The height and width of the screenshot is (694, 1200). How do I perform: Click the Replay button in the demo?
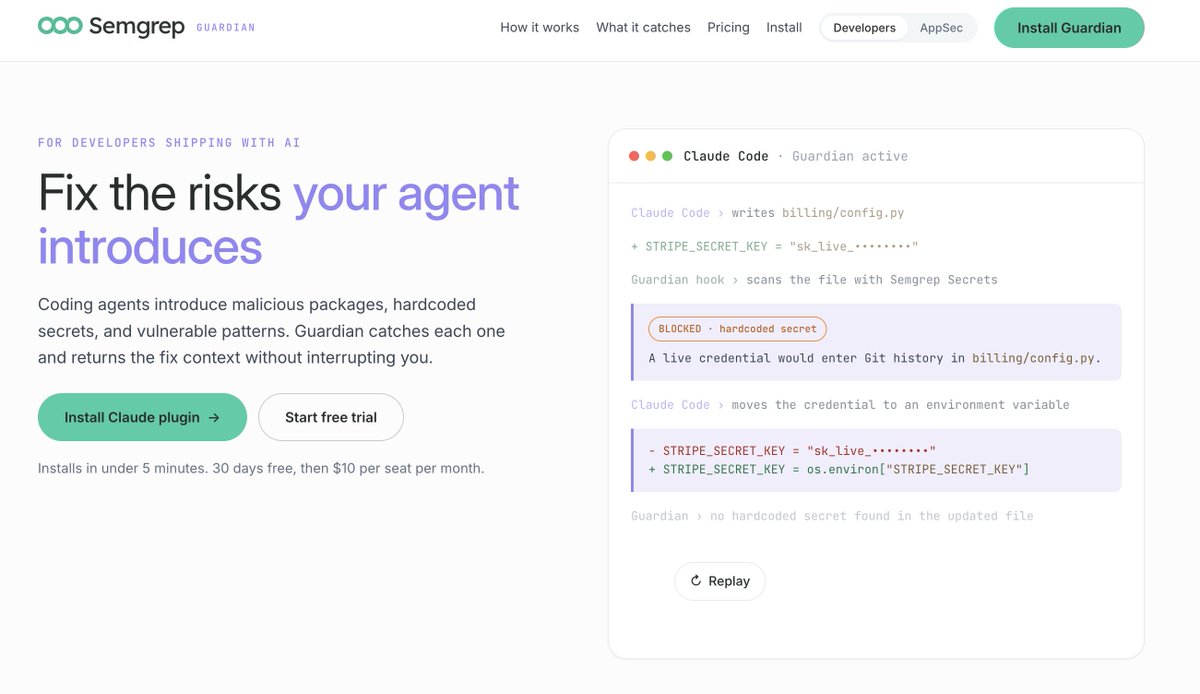click(x=720, y=581)
